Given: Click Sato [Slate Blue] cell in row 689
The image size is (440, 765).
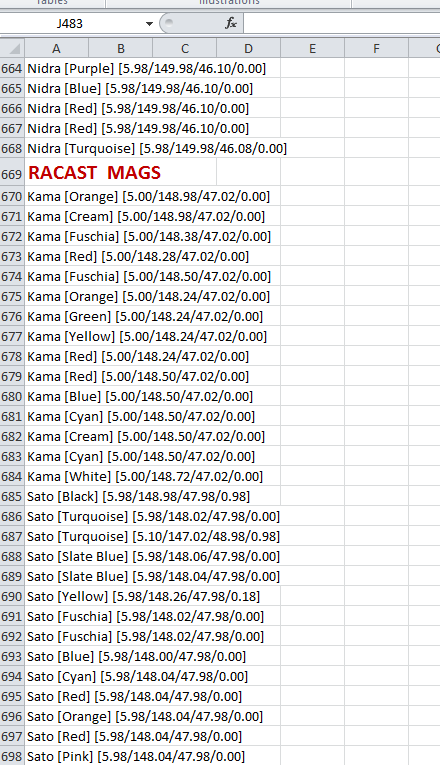Looking at the screenshot, I should (154, 577).
